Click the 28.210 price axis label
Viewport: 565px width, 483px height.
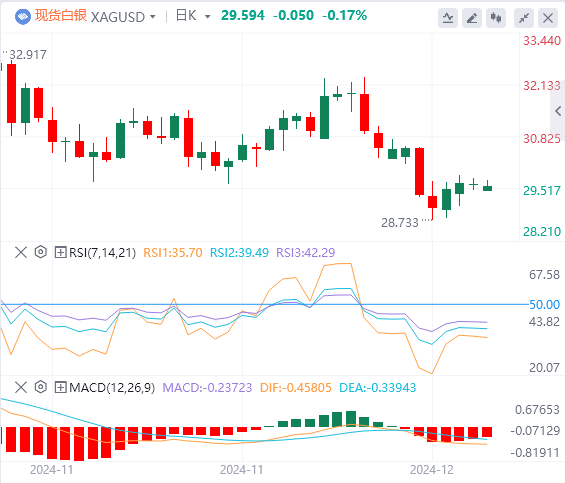[542, 231]
